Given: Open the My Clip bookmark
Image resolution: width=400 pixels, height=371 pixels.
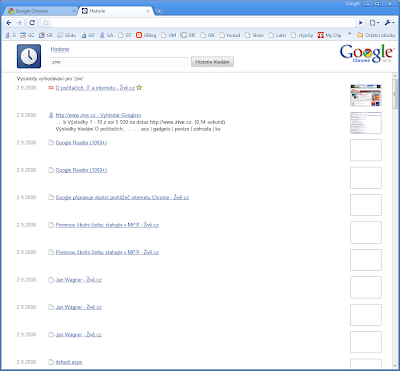Looking at the screenshot, I should (330, 35).
